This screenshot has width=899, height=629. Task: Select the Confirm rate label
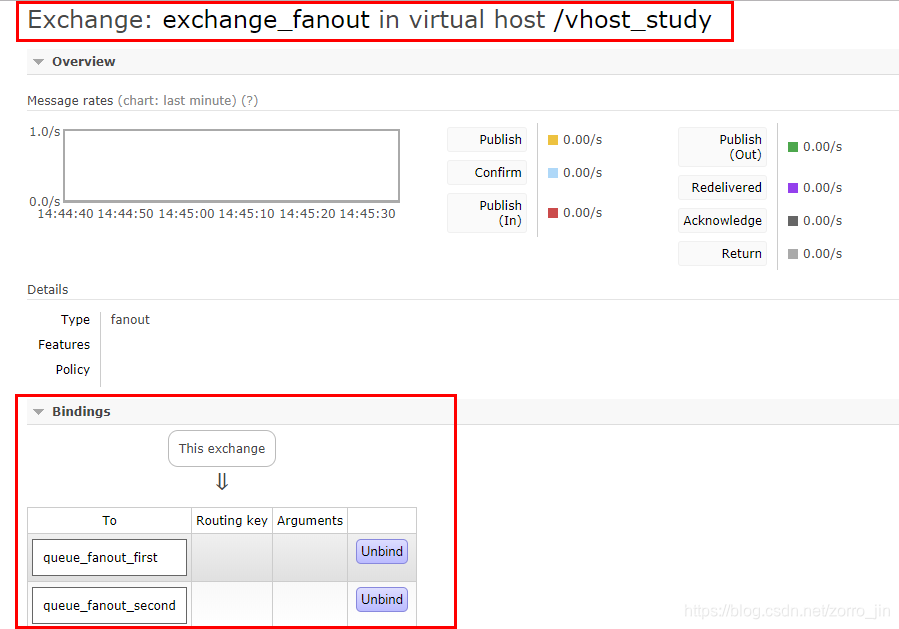[x=487, y=173]
